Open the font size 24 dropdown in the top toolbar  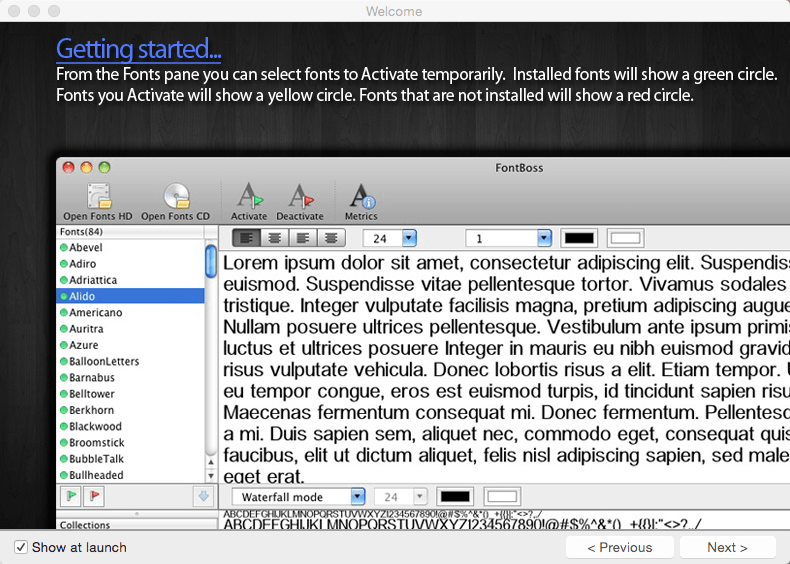point(409,238)
